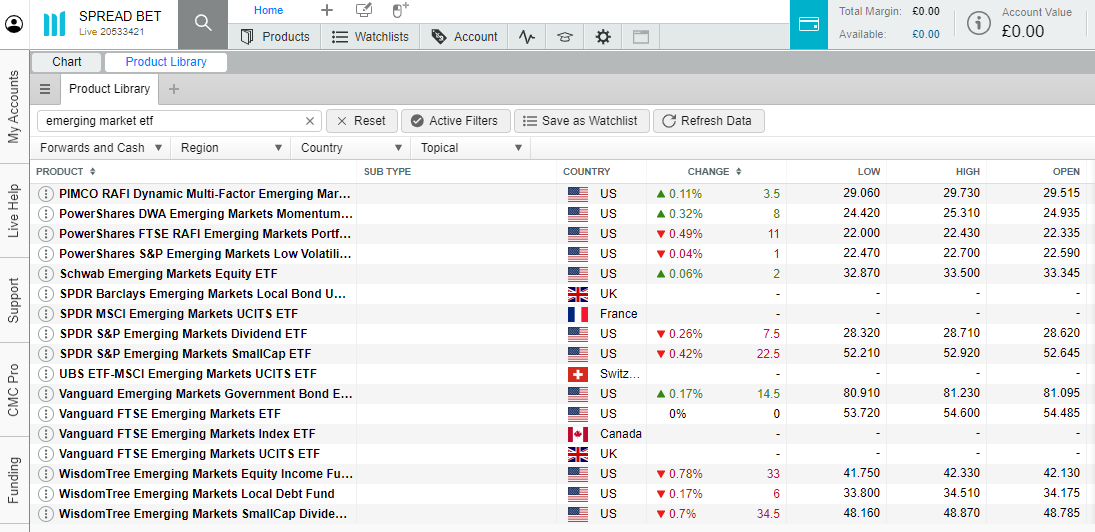Click the account value info icon
This screenshot has width=1095, height=532.
pyautogui.click(x=981, y=23)
